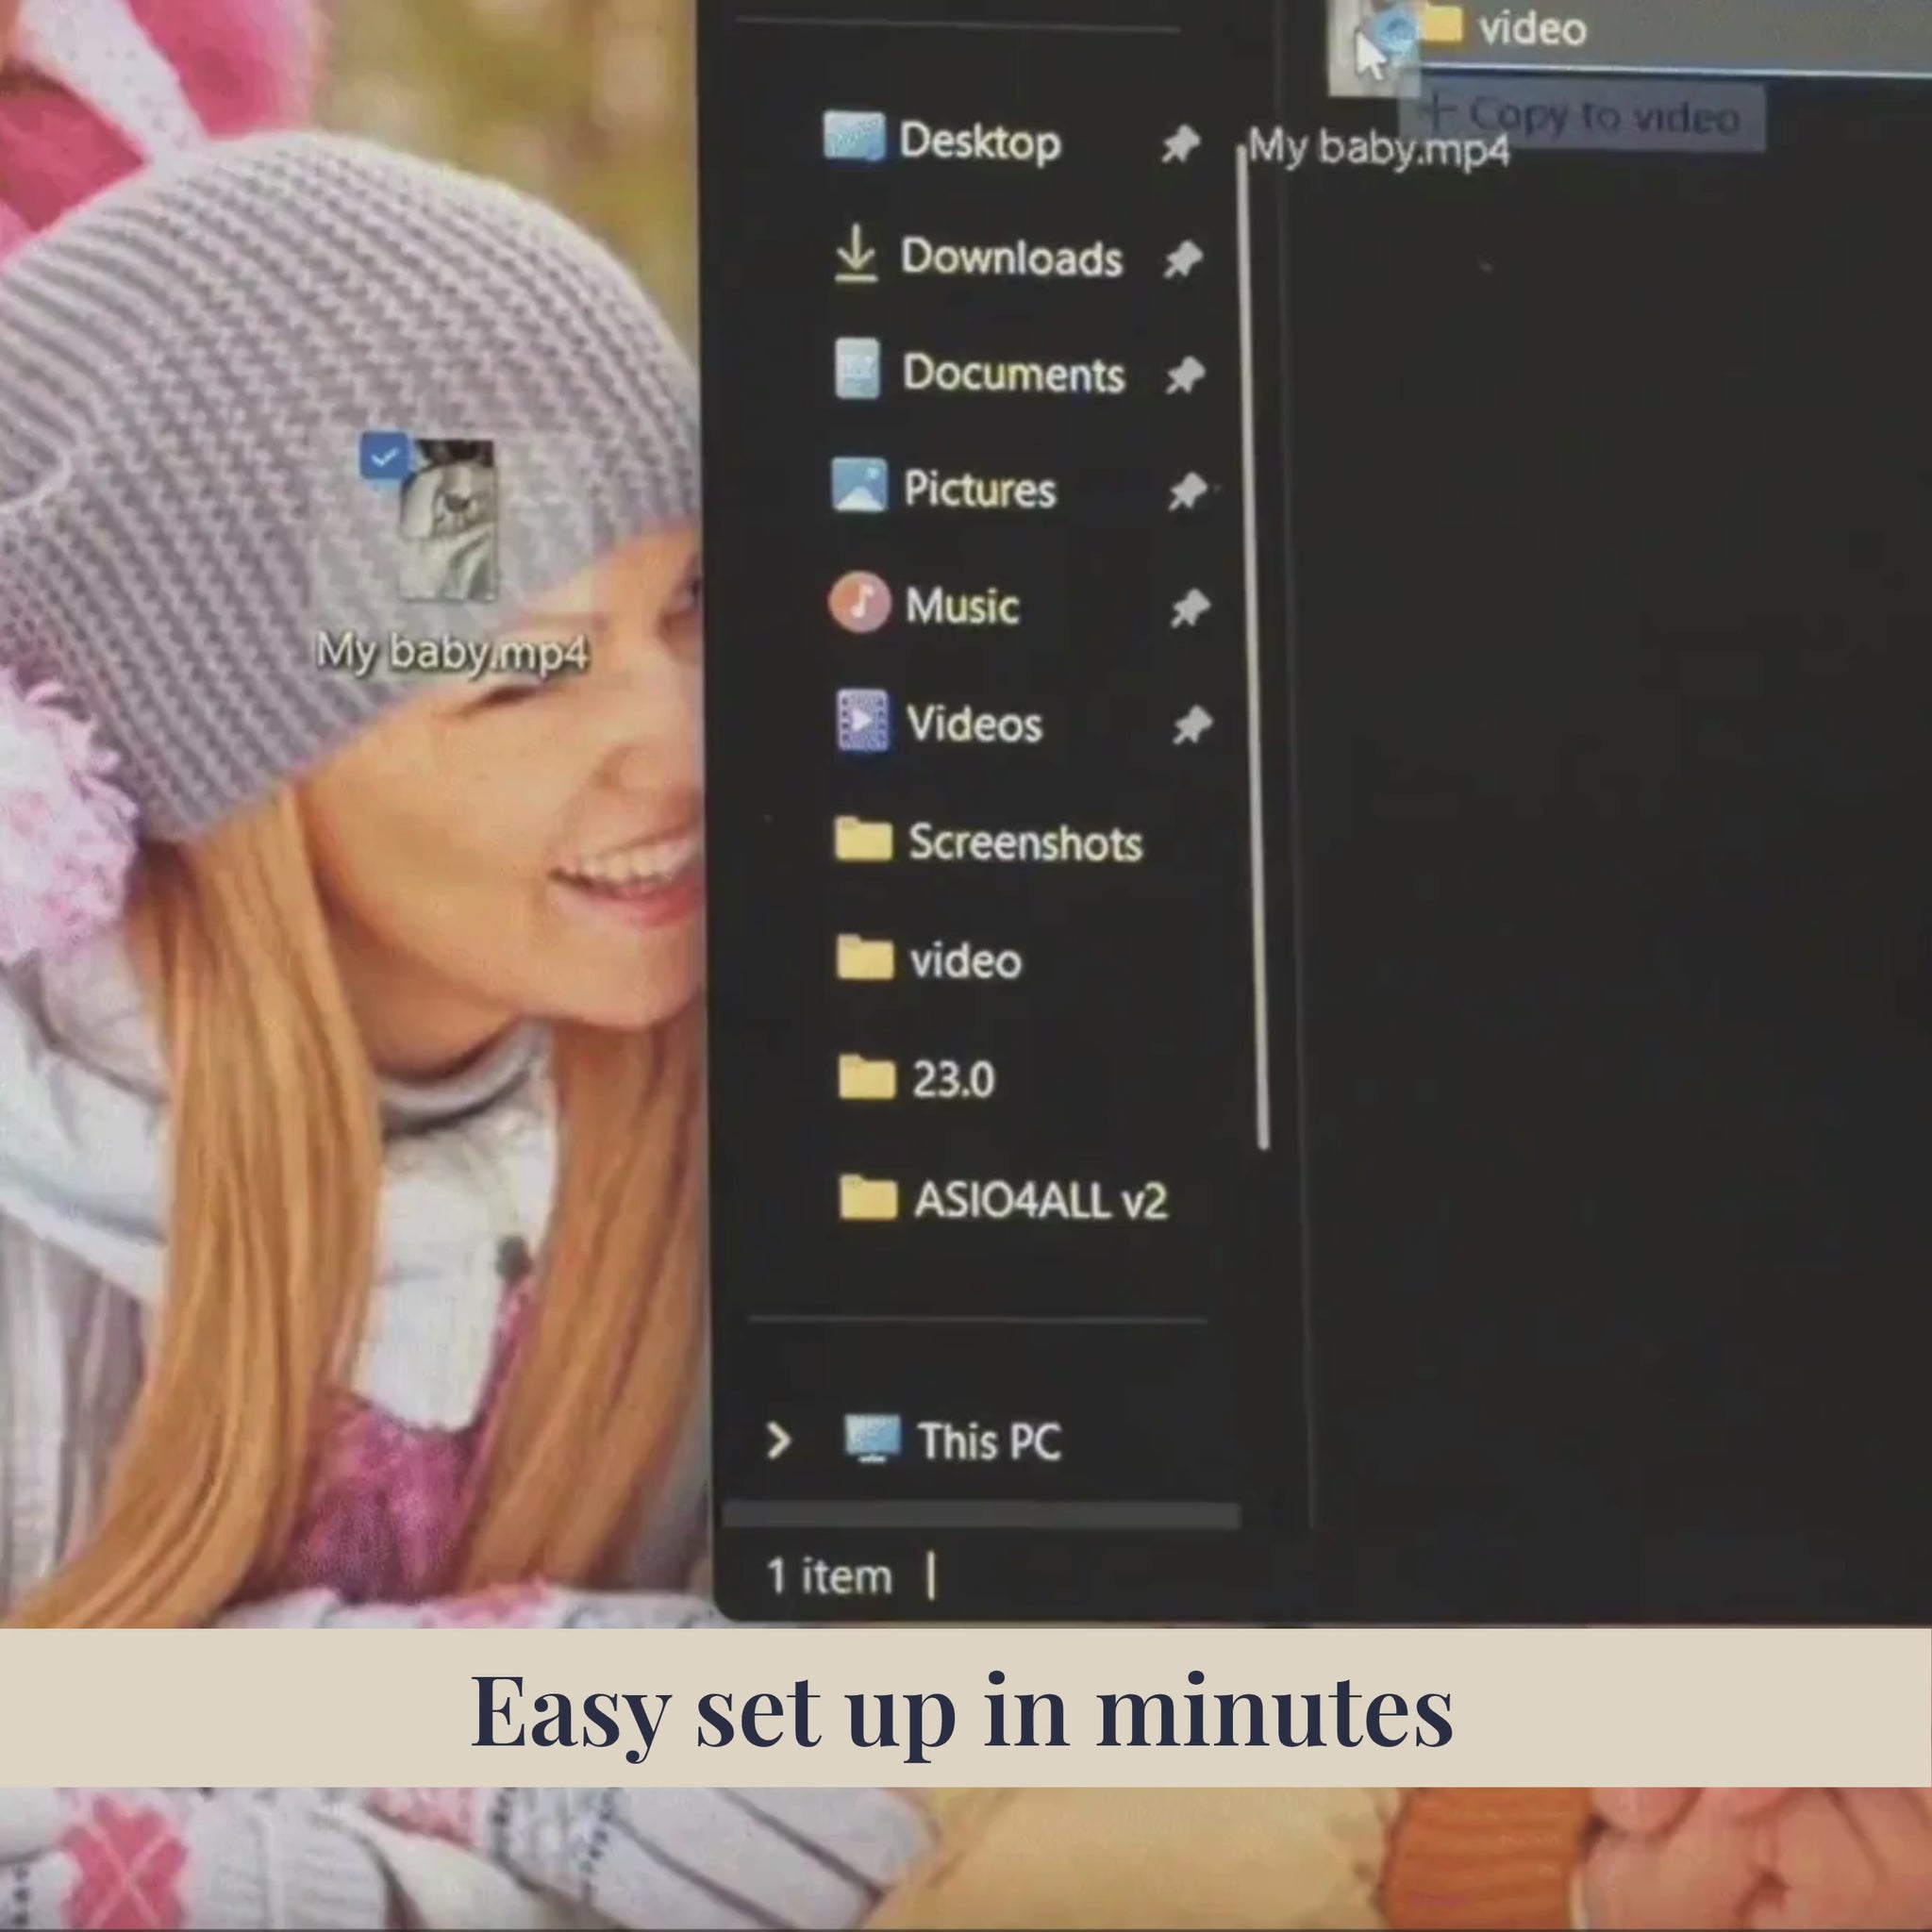Click the Videos filmstrip icon
The height and width of the screenshot is (1932, 1932).
click(x=862, y=720)
